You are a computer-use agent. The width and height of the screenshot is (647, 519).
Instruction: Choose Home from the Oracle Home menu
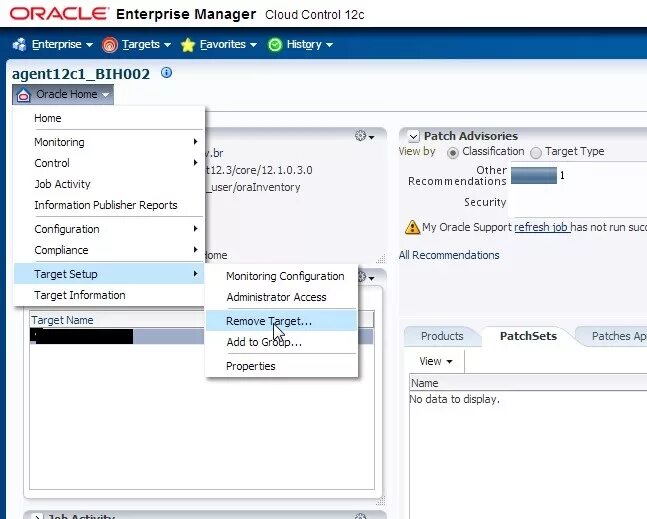point(109,118)
